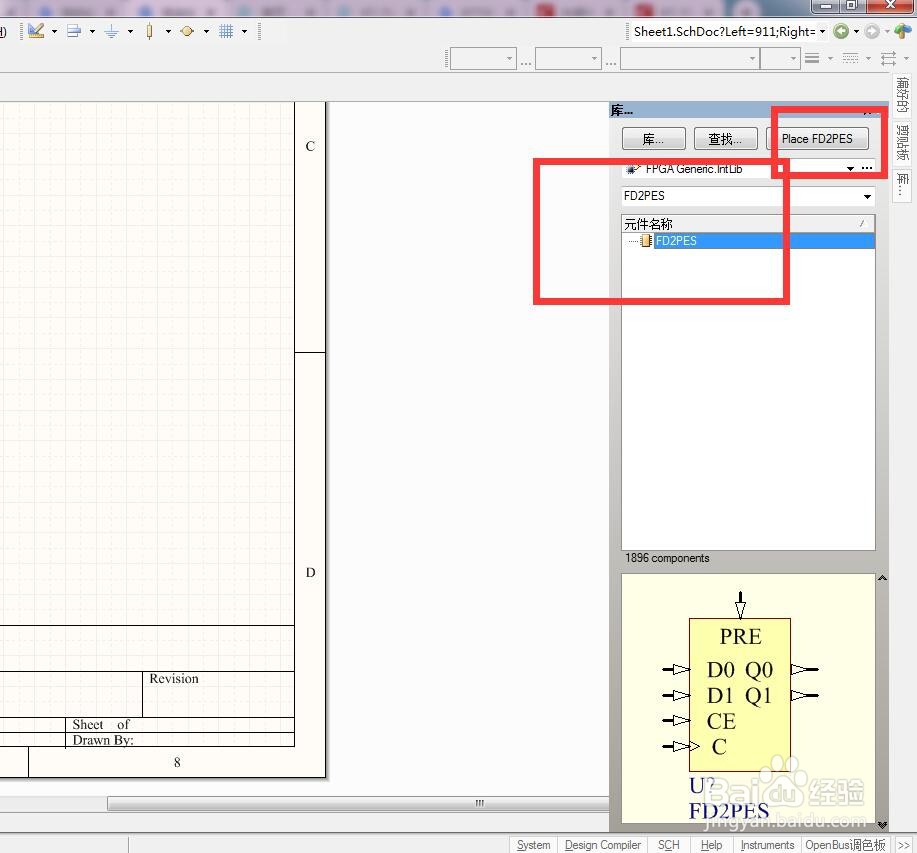Click the 1896 components count text

point(667,558)
